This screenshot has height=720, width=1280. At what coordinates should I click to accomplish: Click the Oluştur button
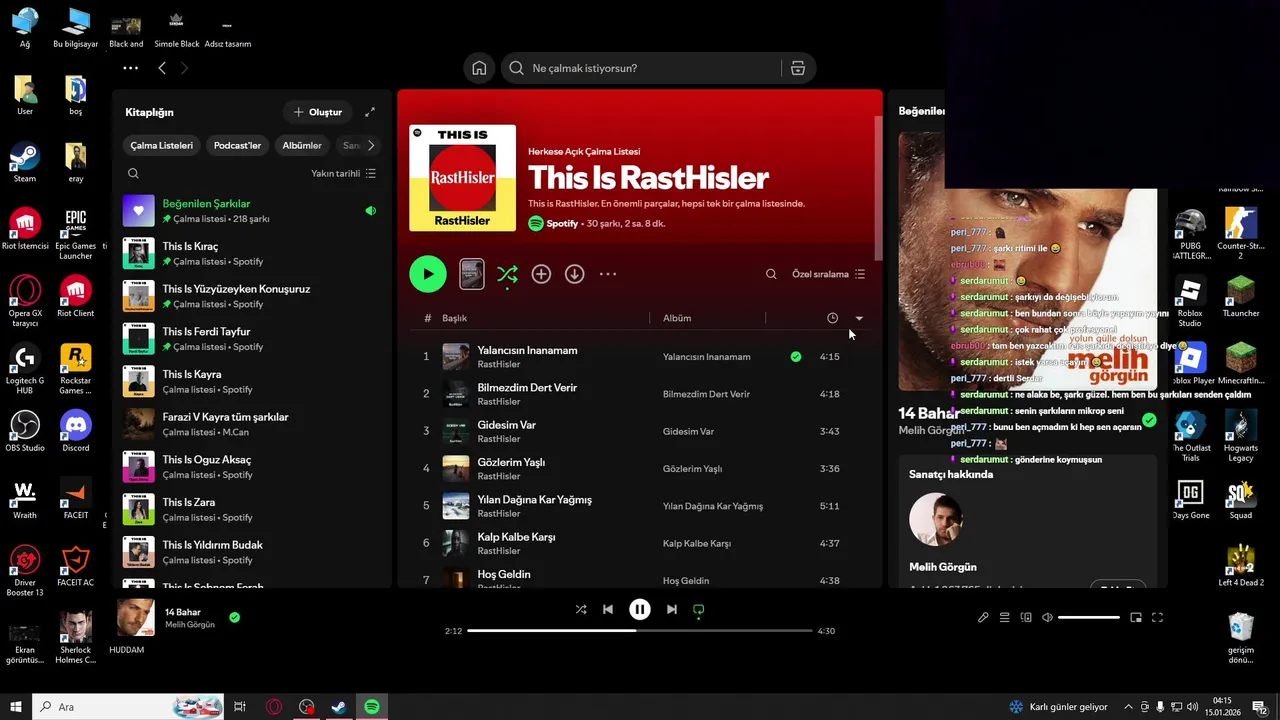tap(318, 112)
